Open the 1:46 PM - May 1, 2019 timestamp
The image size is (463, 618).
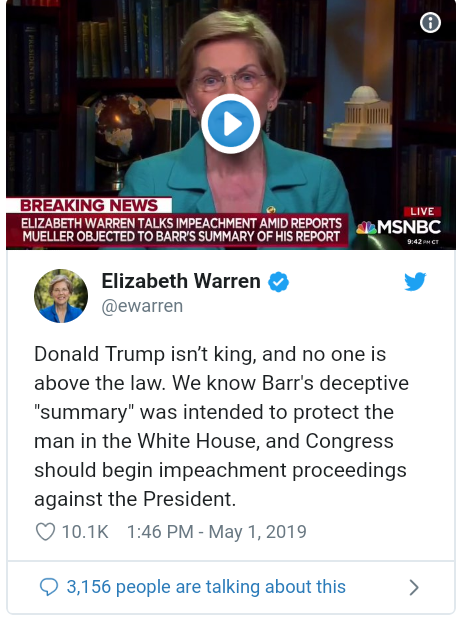point(217,532)
